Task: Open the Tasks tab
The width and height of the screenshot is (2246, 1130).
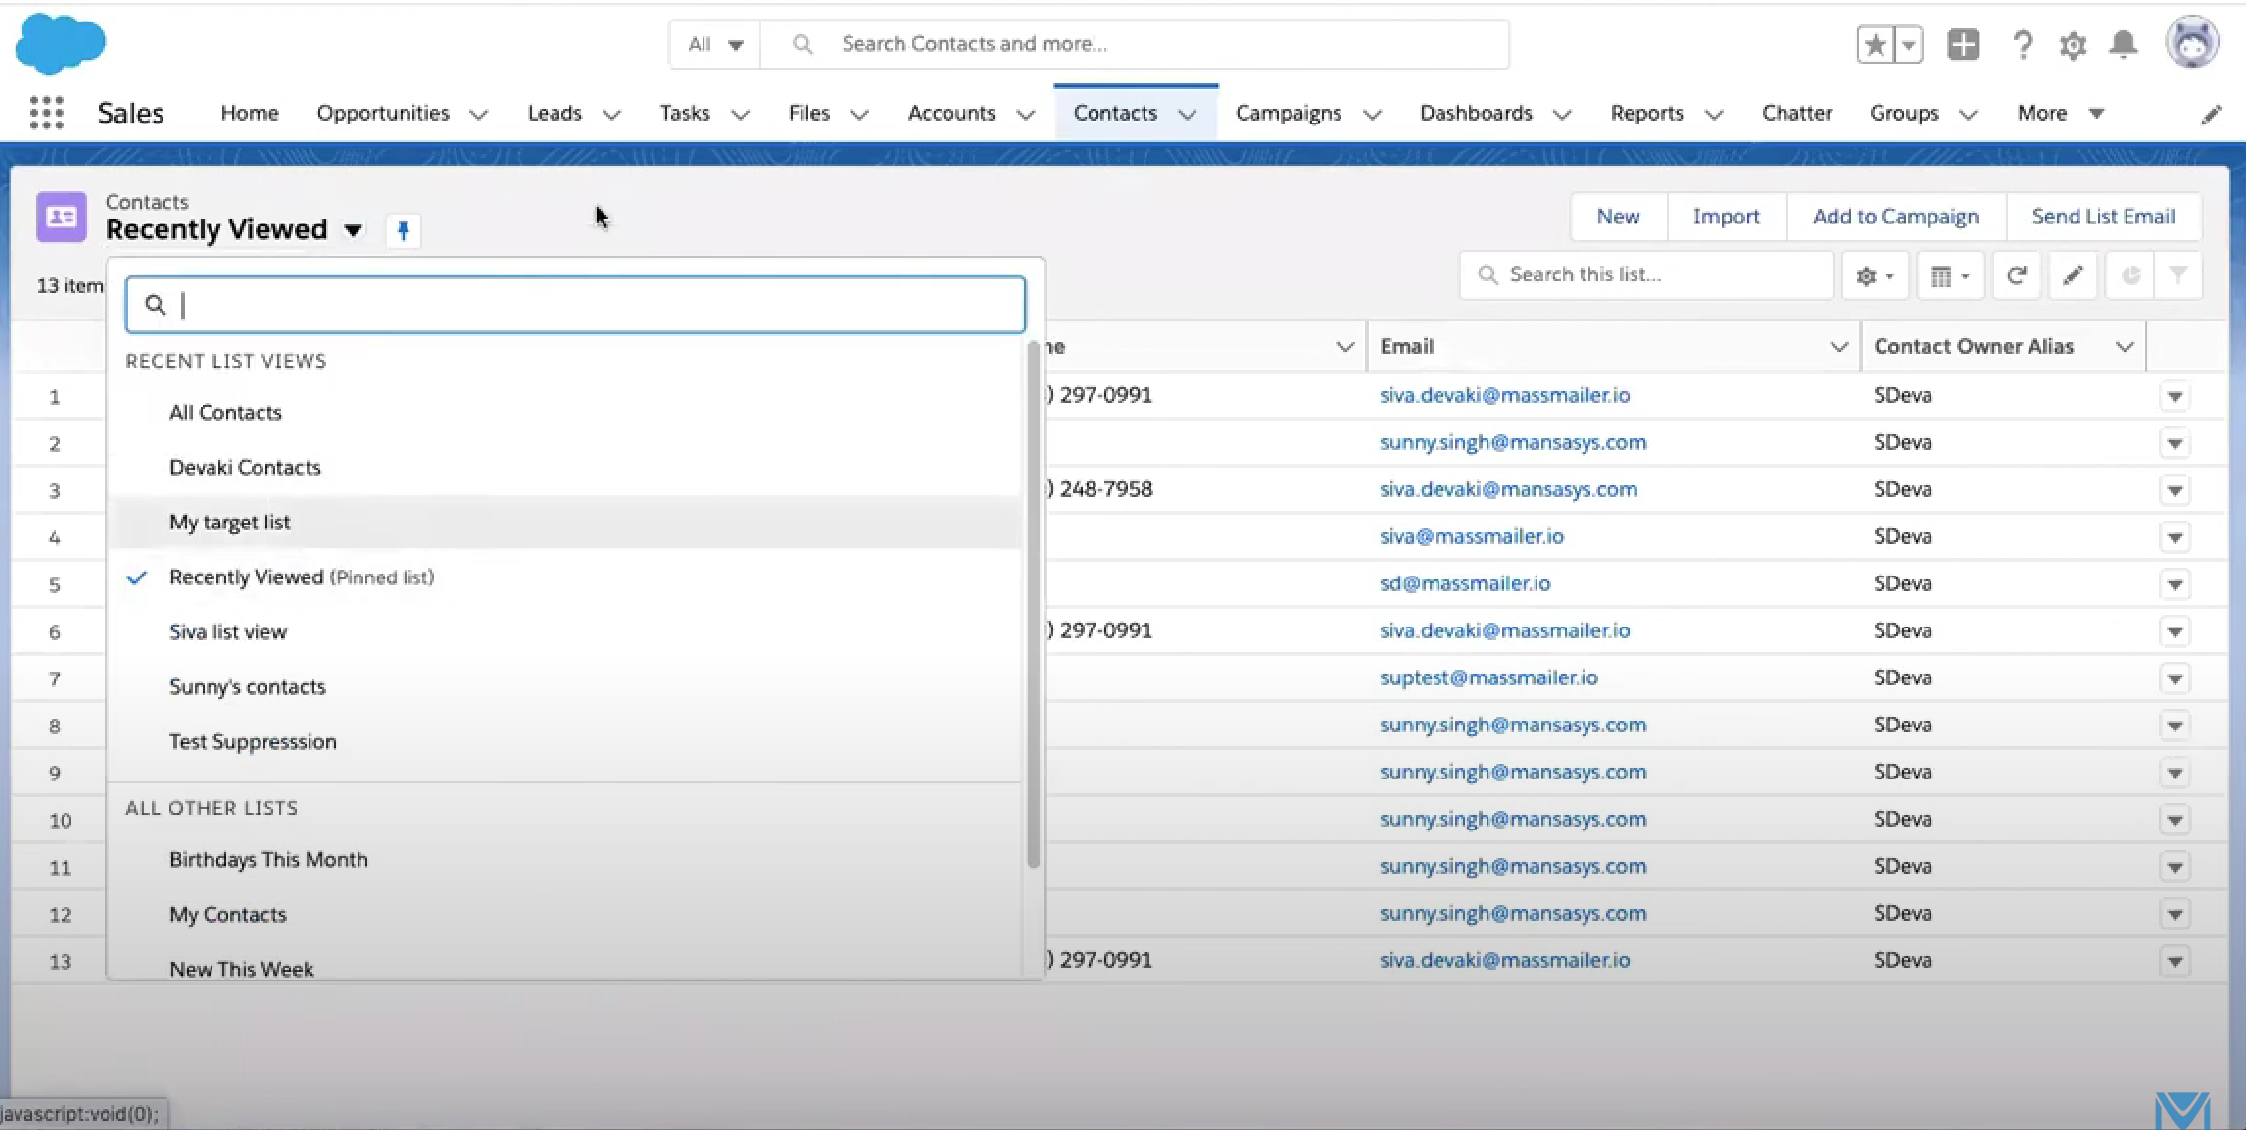Action: pyautogui.click(x=684, y=114)
